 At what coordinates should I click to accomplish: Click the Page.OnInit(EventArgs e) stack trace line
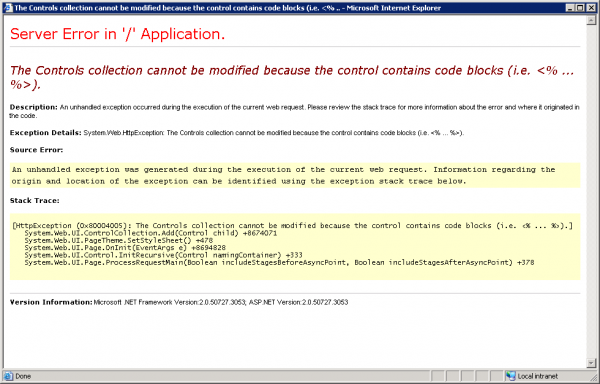tap(125, 247)
